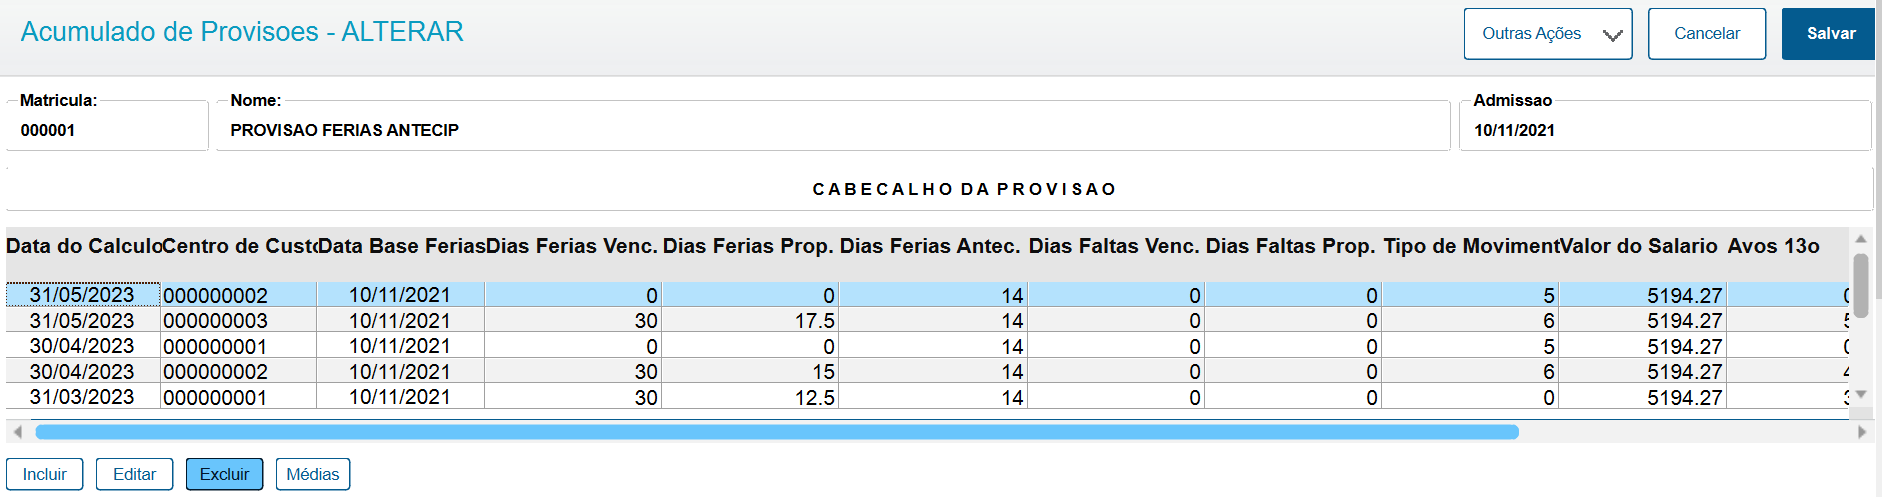Click the blue horizontal scrollbar thumb
The image size is (1882, 497).
tap(776, 432)
